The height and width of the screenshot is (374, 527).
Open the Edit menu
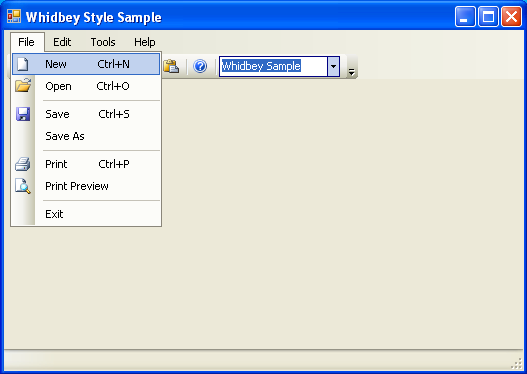(62, 42)
